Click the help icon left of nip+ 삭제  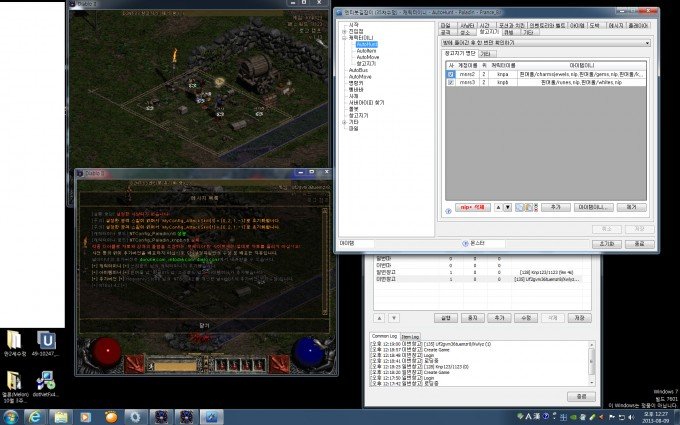448,211
